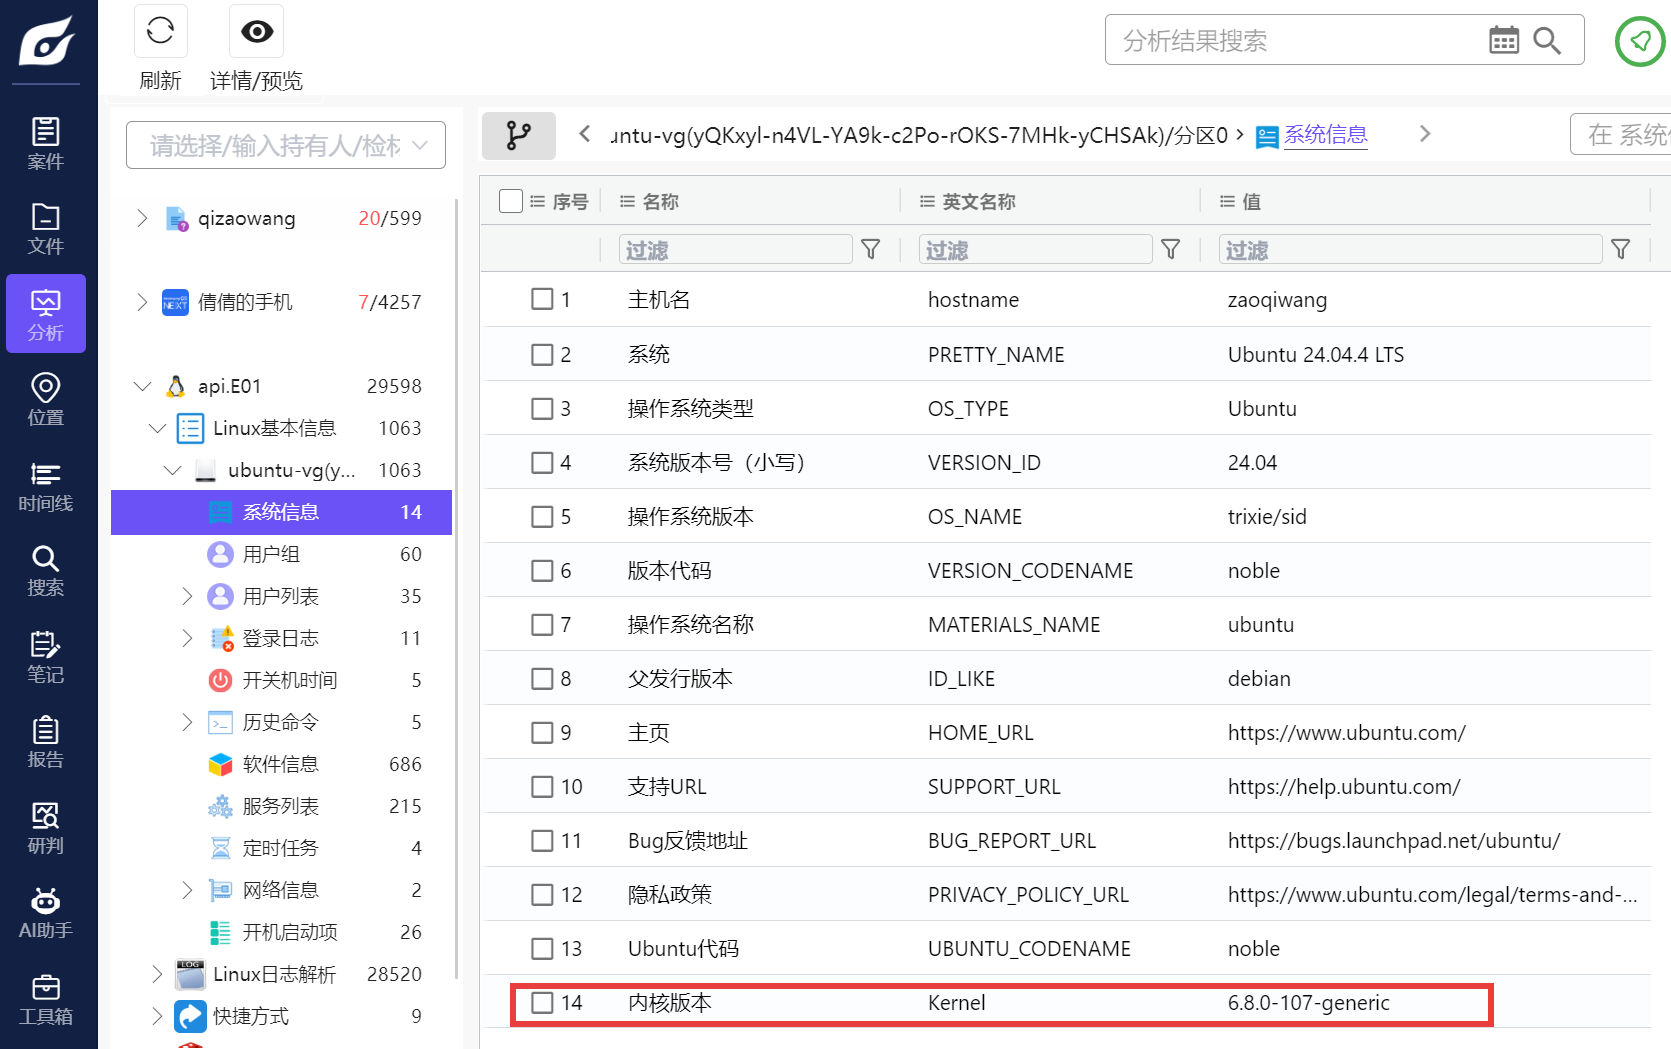Click the https://www.ubuntu.com/ value cell
The width and height of the screenshot is (1671, 1049).
1347,732
